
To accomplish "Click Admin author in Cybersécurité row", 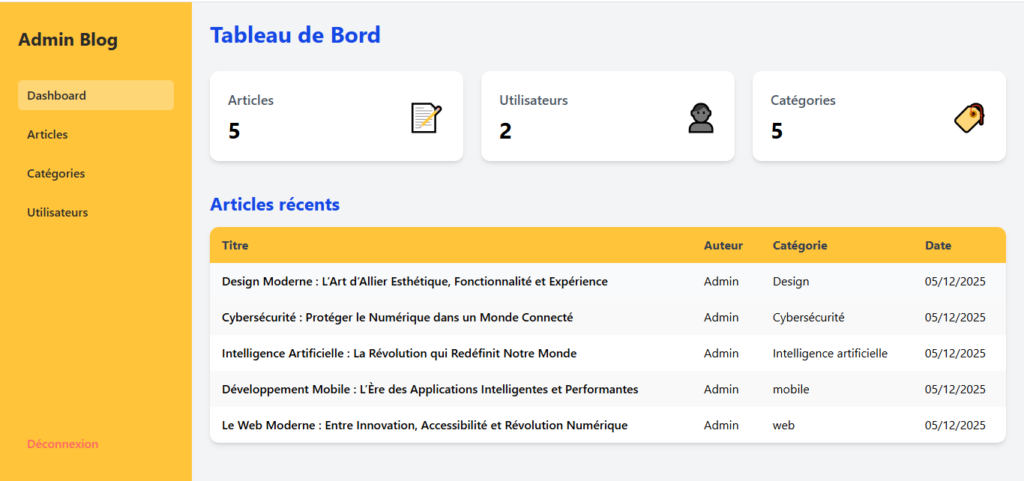I will pyautogui.click(x=722, y=317).
